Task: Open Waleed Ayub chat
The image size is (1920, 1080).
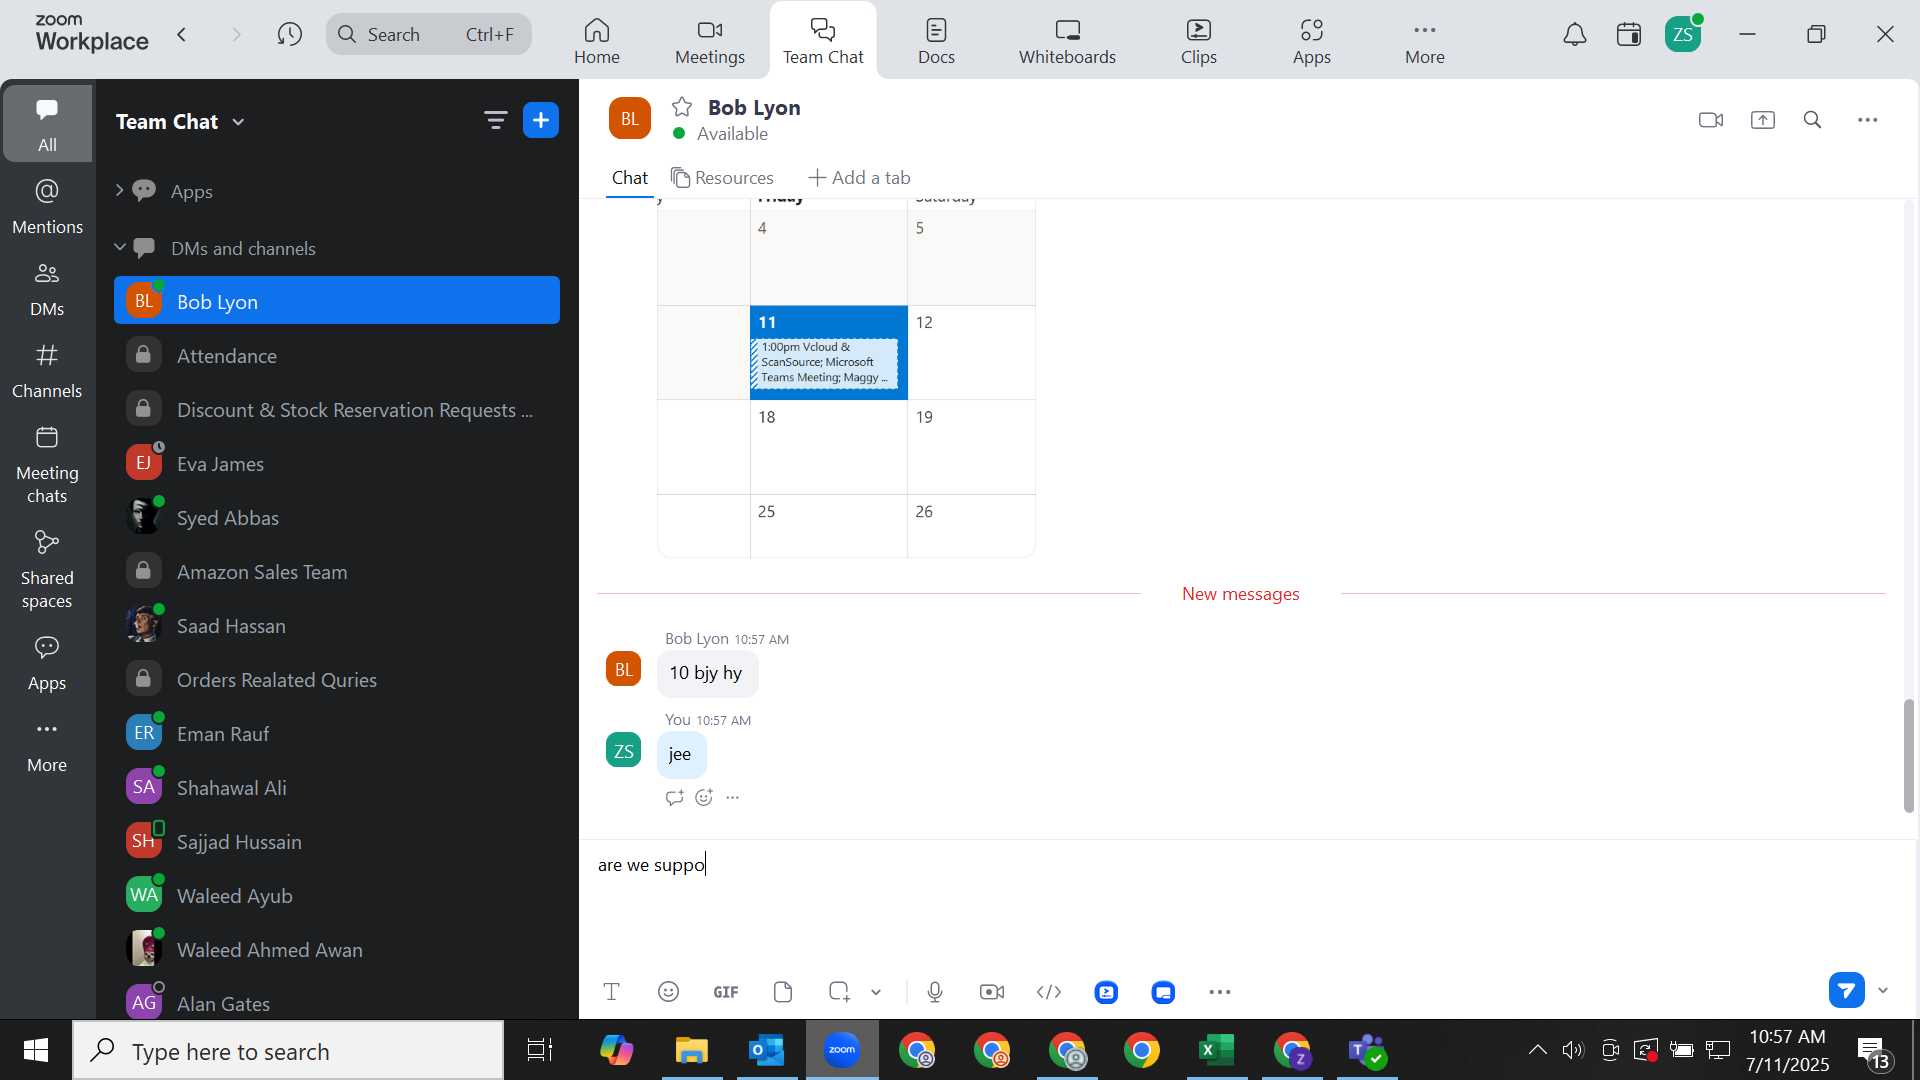Action: pos(337,895)
